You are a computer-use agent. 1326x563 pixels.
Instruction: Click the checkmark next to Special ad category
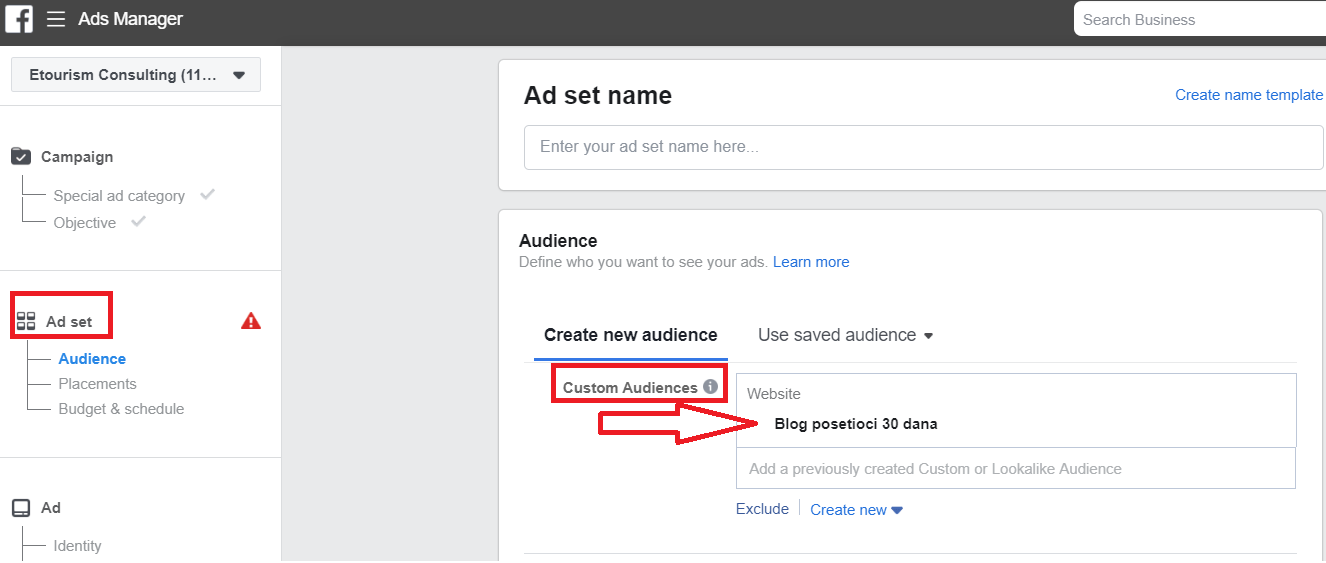point(208,194)
